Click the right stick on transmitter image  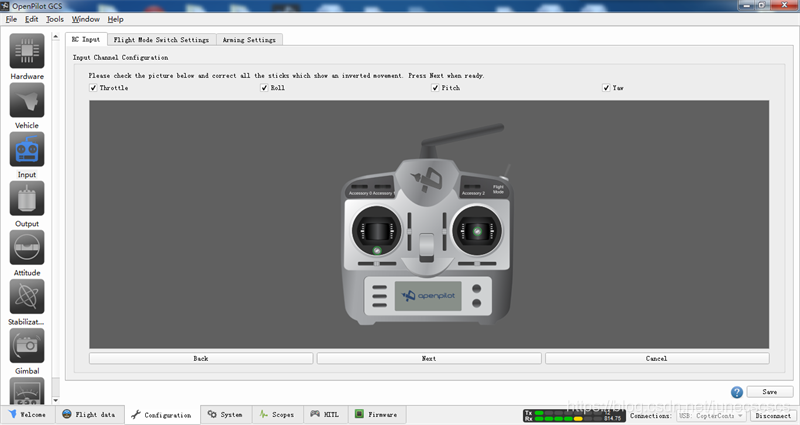click(x=477, y=231)
